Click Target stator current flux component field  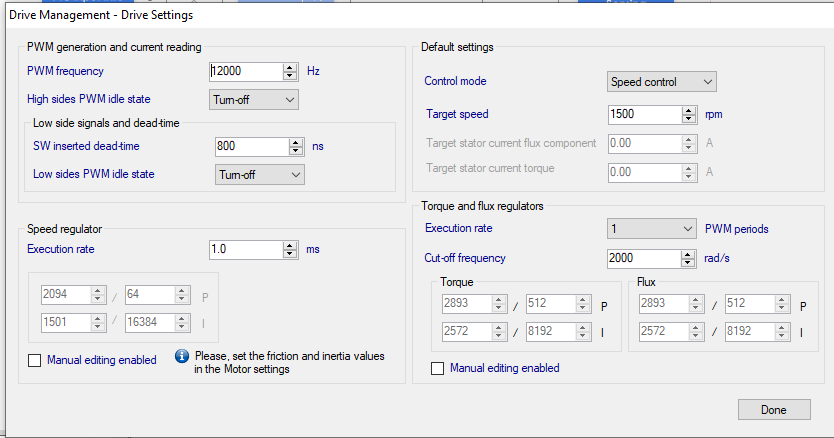tap(646, 144)
